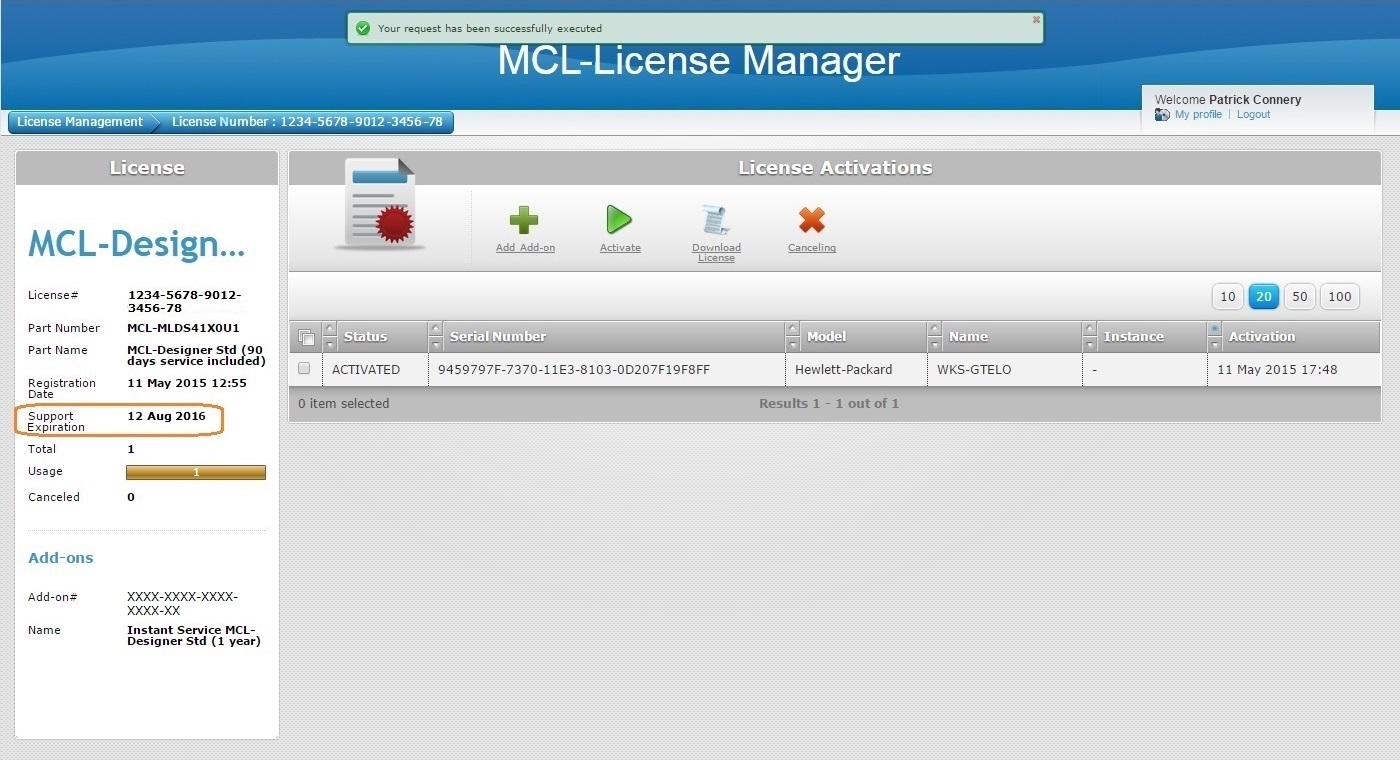Set page size to 50 results
The image size is (1400, 760).
(x=1299, y=297)
